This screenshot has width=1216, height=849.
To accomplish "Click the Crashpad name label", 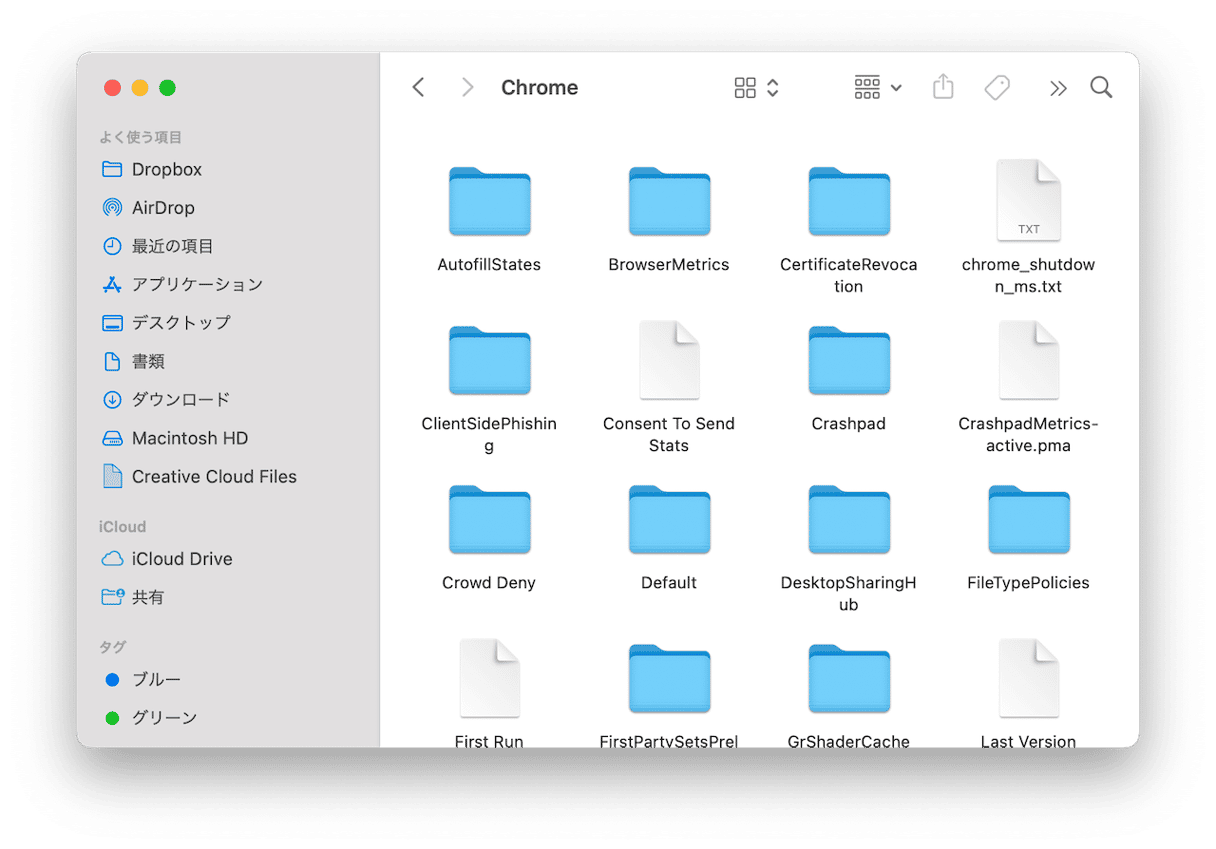I will (x=849, y=424).
